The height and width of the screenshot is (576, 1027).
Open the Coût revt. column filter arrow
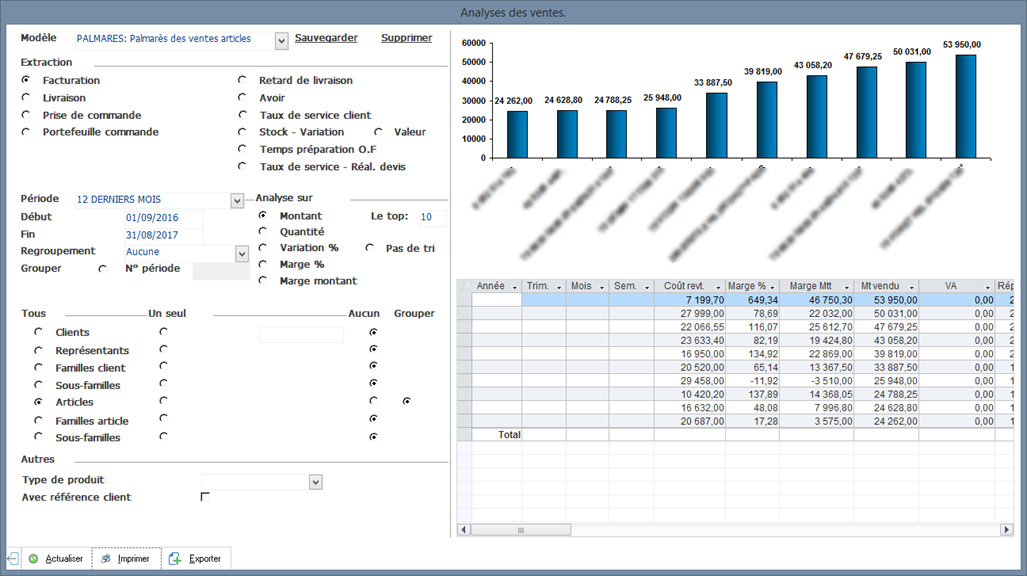pos(719,288)
